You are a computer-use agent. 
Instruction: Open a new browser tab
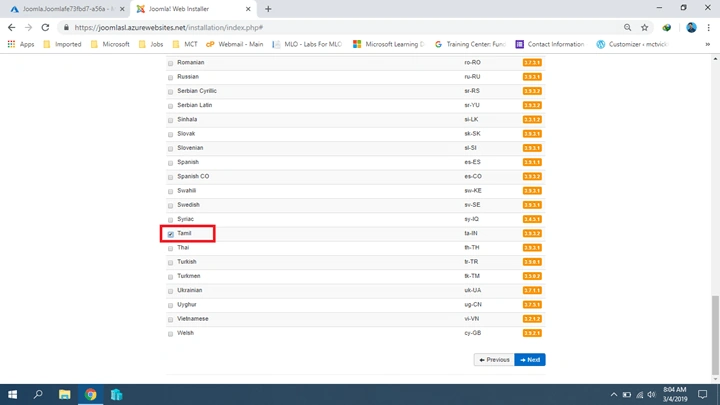point(268,9)
